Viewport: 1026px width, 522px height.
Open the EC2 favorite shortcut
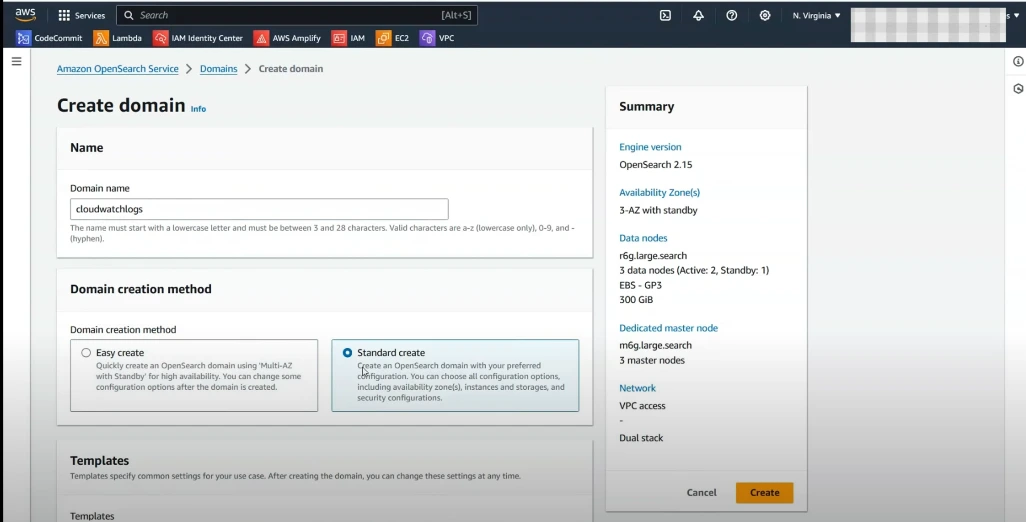tap(392, 38)
